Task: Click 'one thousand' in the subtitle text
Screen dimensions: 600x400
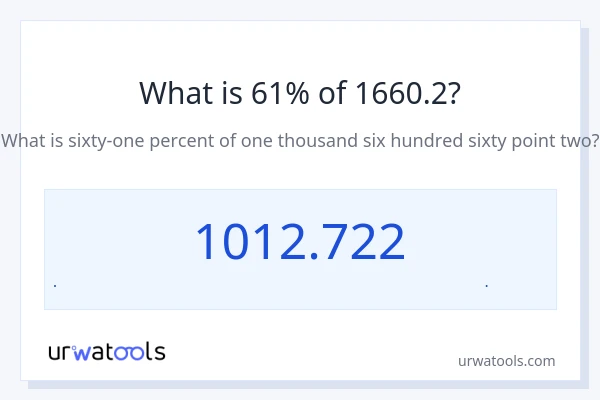Action: 299,140
